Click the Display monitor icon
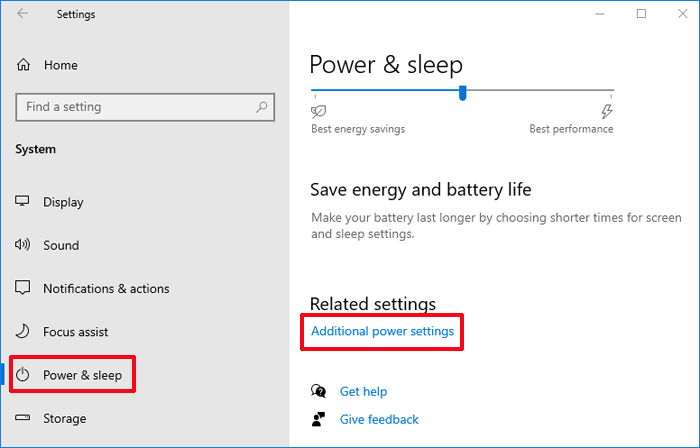This screenshot has height=448, width=700. click(x=22, y=201)
